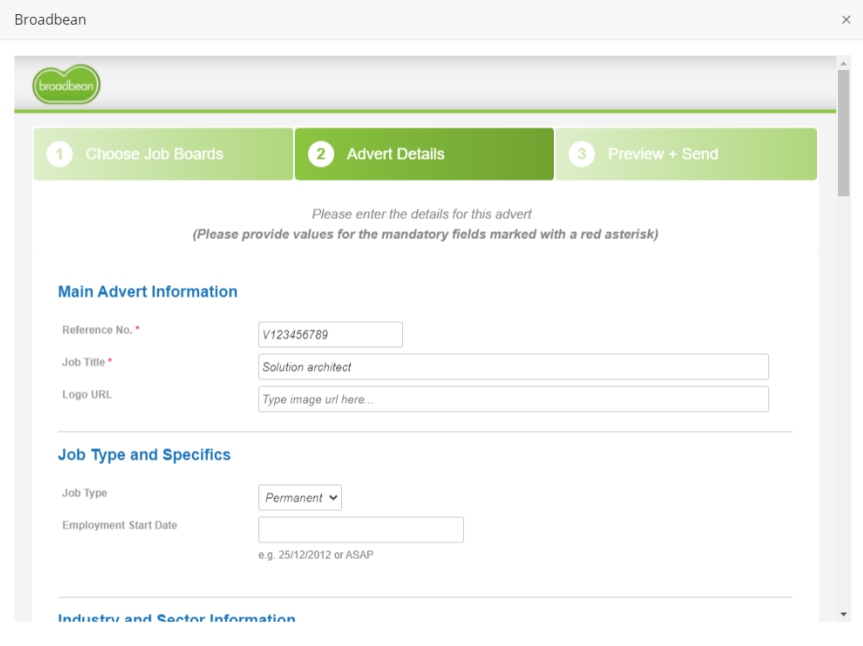Focus the Logo URL input
Screen dimensions: 863x646
tap(514, 399)
